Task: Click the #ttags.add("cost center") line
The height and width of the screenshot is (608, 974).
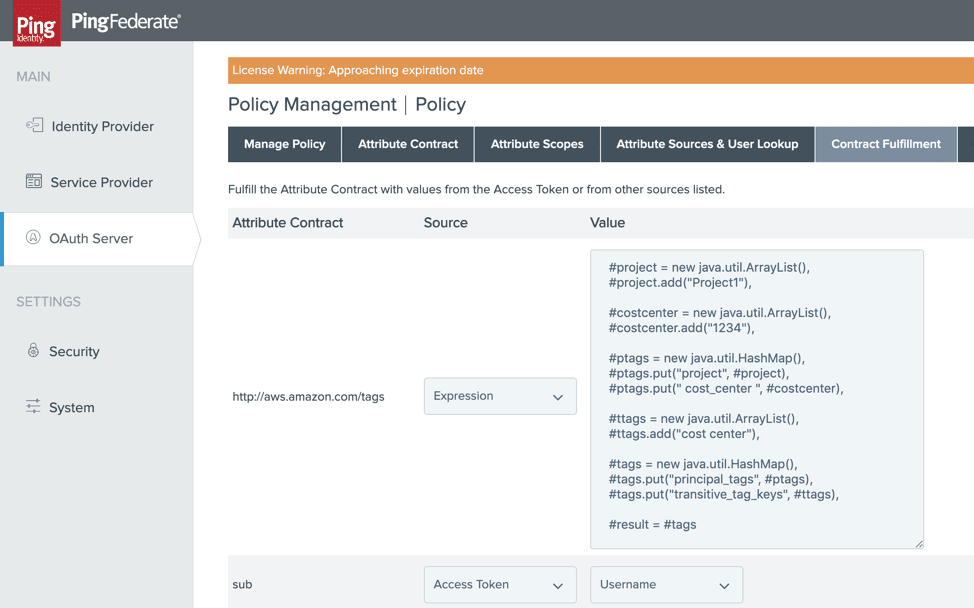Action: tap(684, 433)
